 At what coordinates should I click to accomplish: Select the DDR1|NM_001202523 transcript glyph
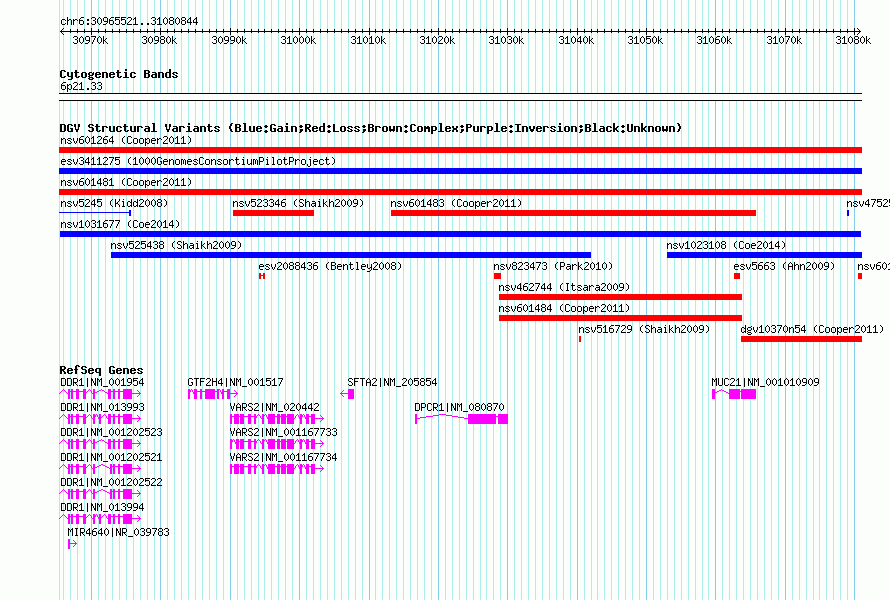pos(100,444)
